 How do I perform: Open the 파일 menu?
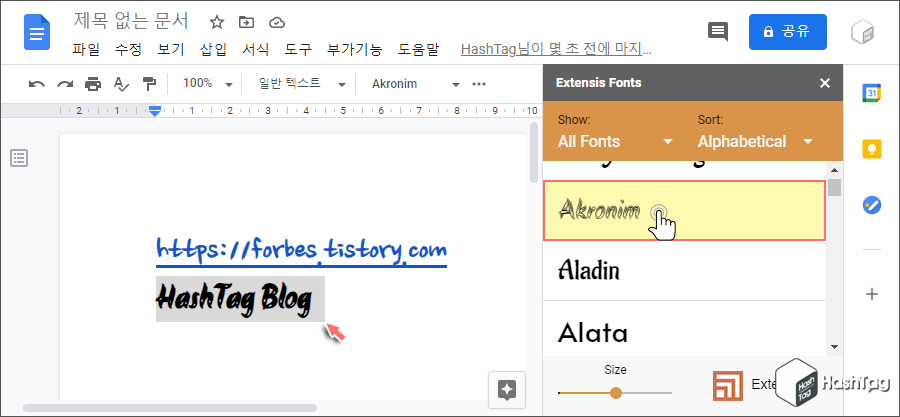[x=86, y=50]
